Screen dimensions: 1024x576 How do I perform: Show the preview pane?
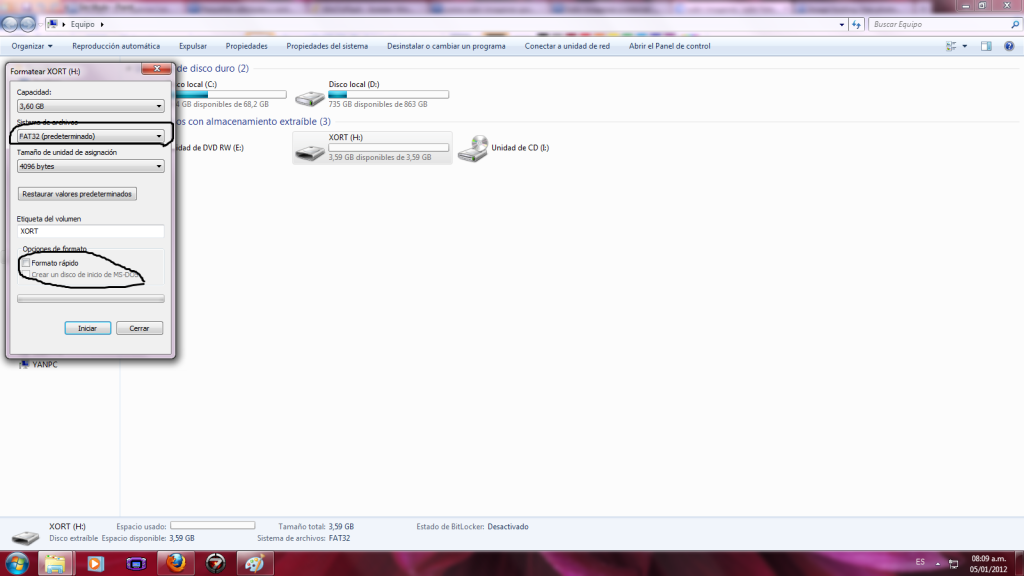[x=986, y=46]
